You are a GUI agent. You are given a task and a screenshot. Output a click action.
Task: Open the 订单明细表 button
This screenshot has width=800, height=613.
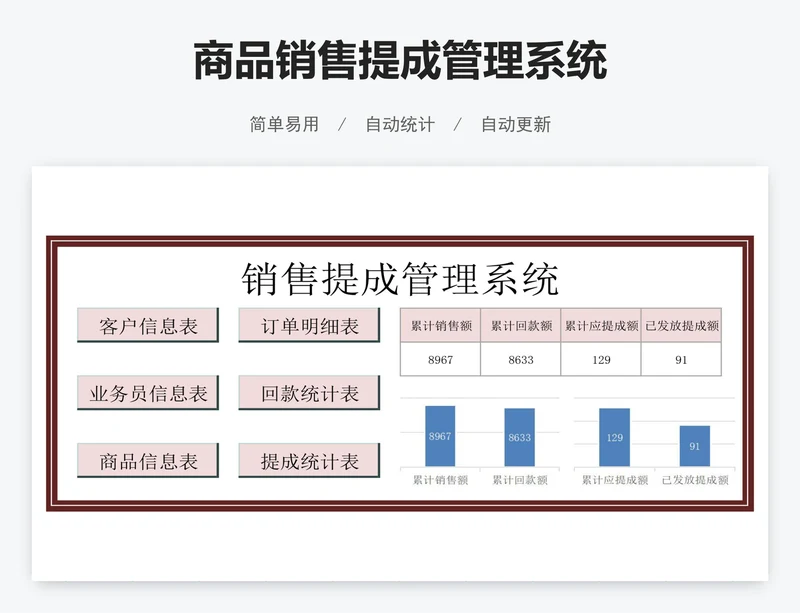[x=309, y=325]
